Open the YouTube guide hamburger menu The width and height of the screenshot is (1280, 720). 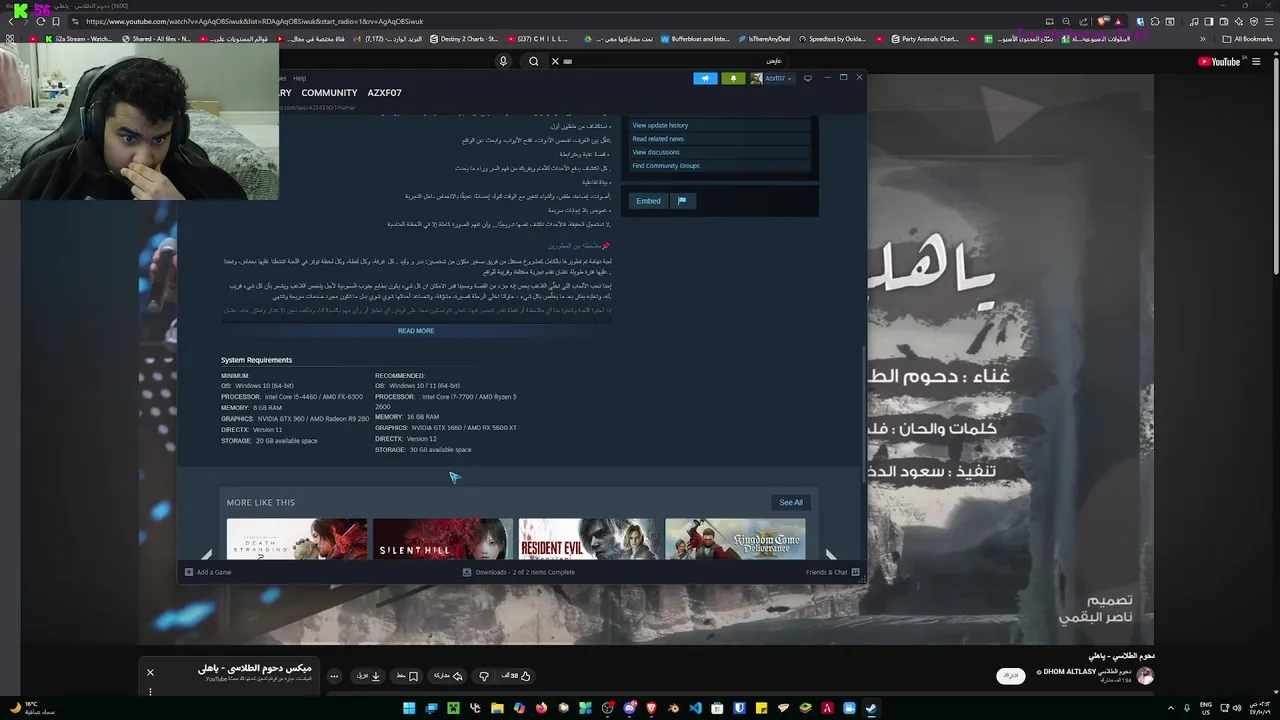tap(1256, 62)
